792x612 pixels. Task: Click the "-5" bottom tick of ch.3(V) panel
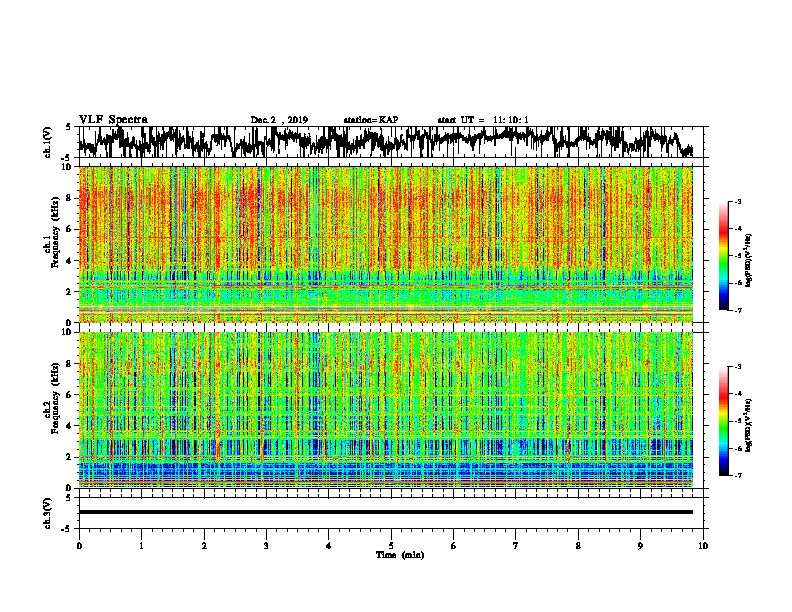click(67, 529)
